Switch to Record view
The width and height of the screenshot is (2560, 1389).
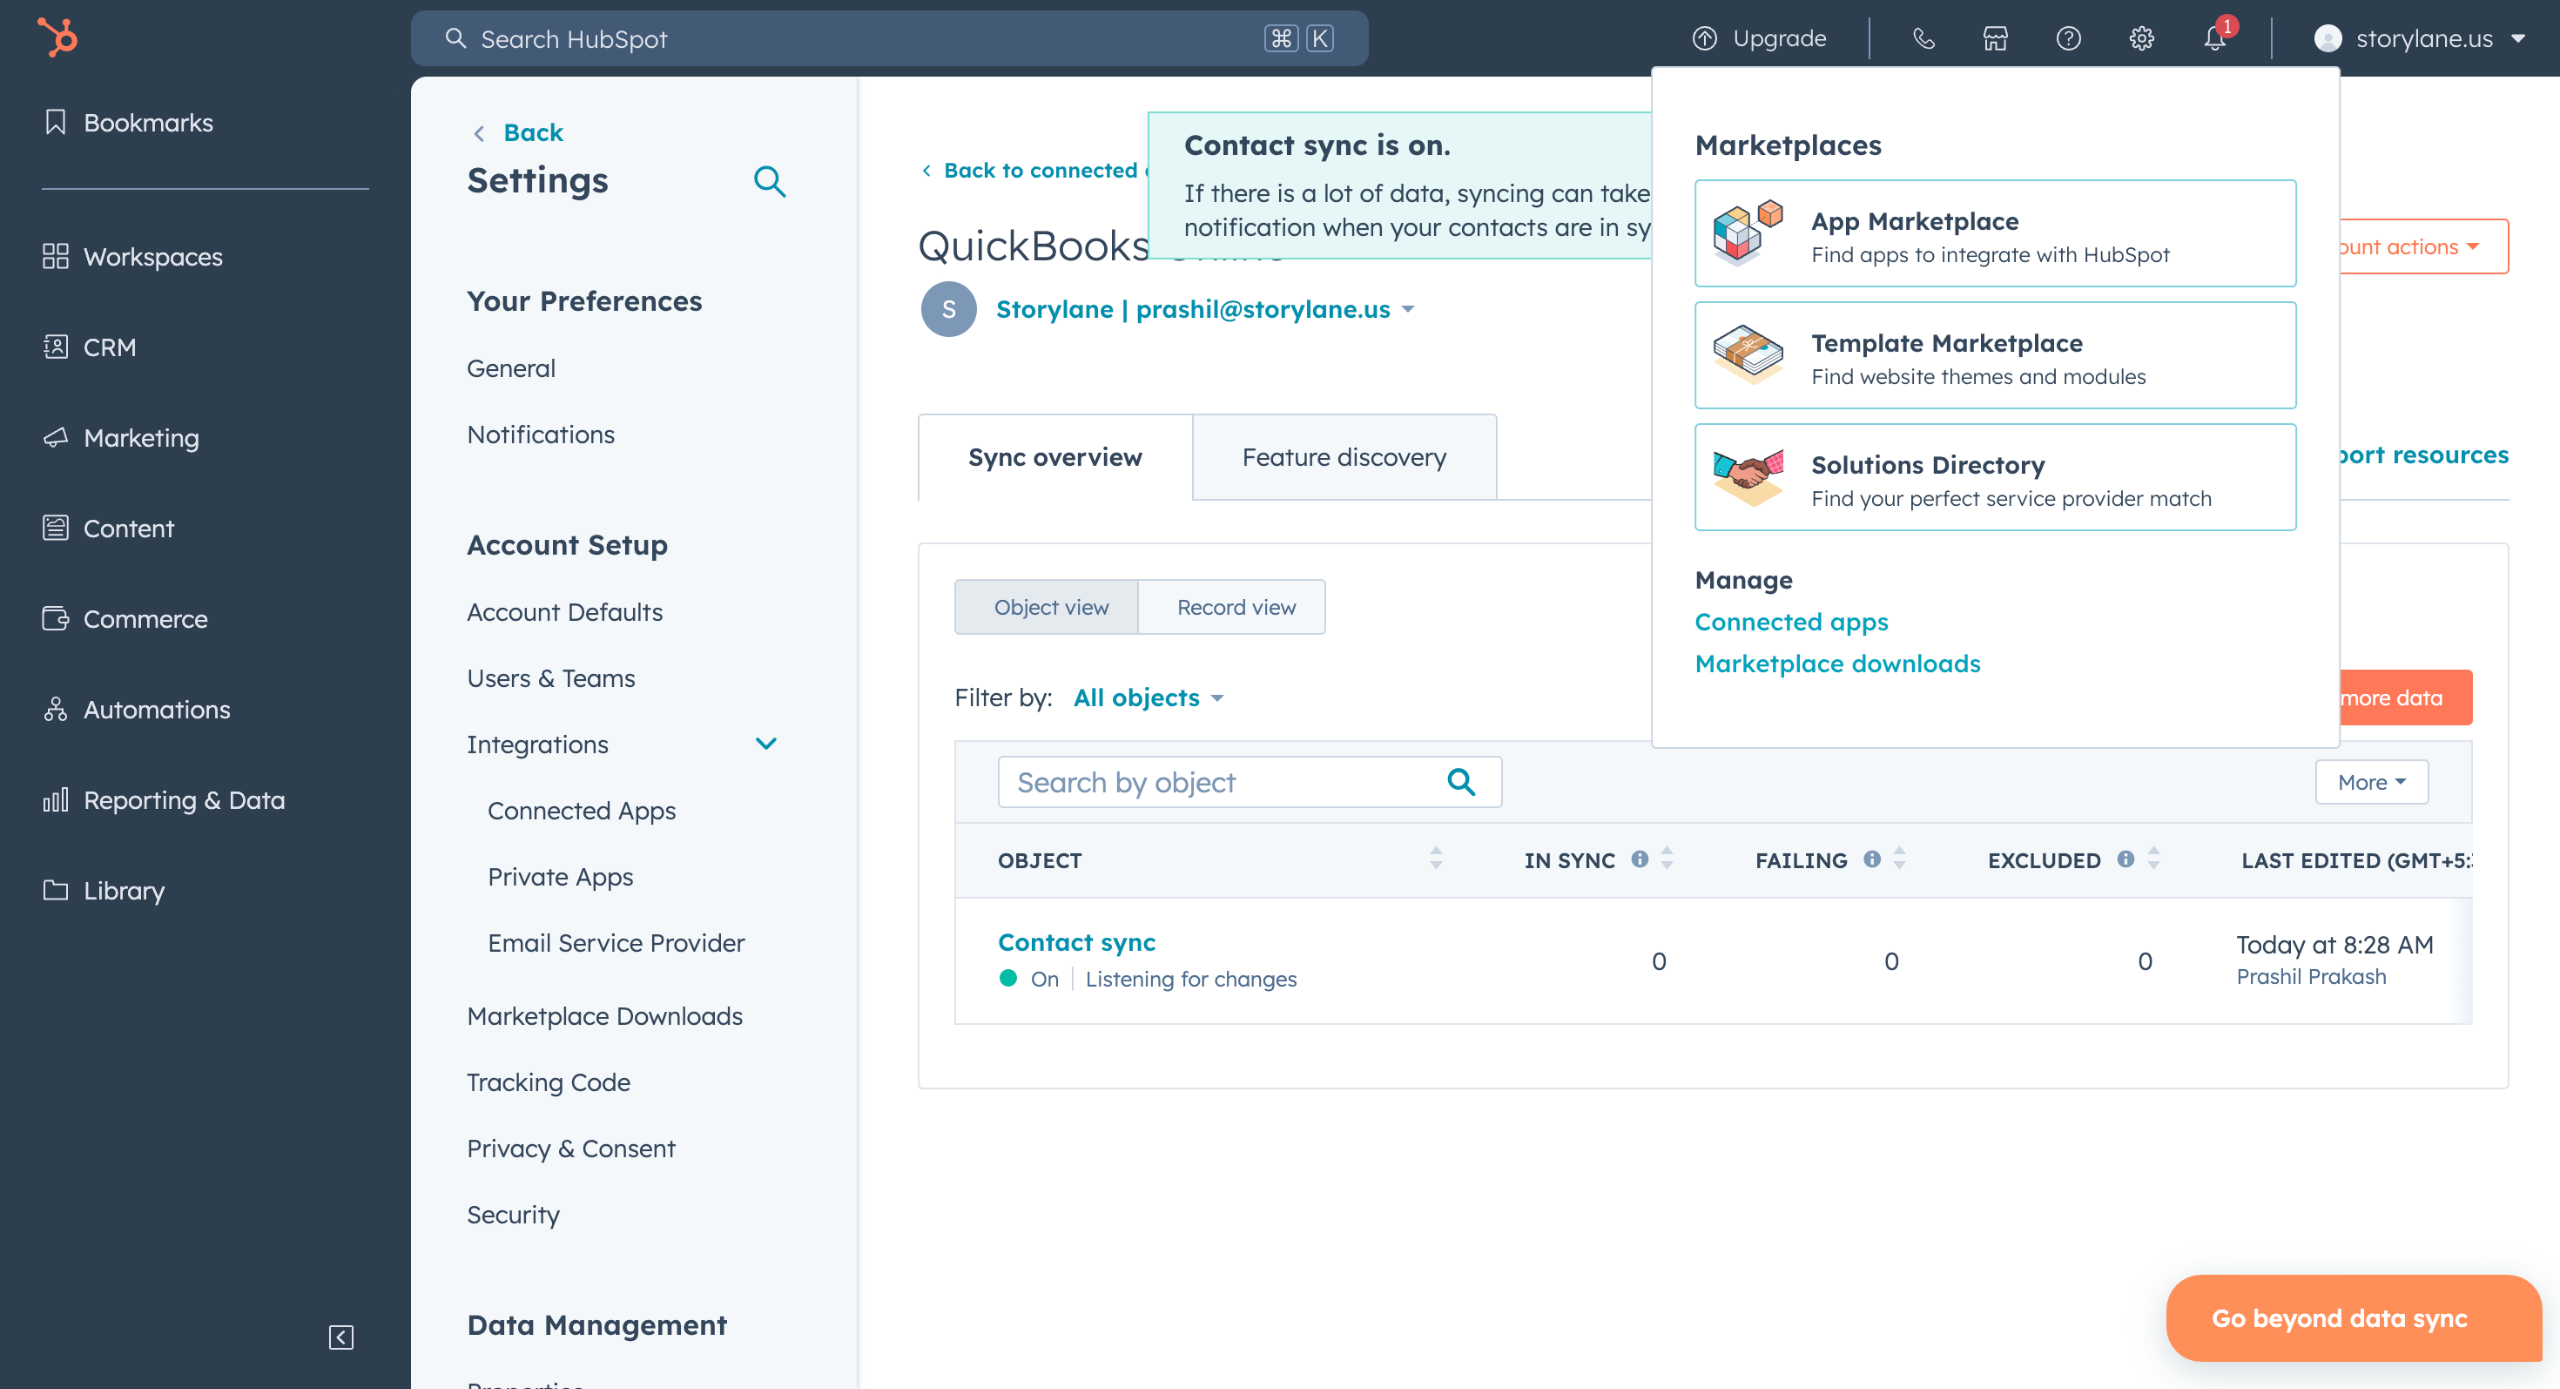pyautogui.click(x=1233, y=607)
